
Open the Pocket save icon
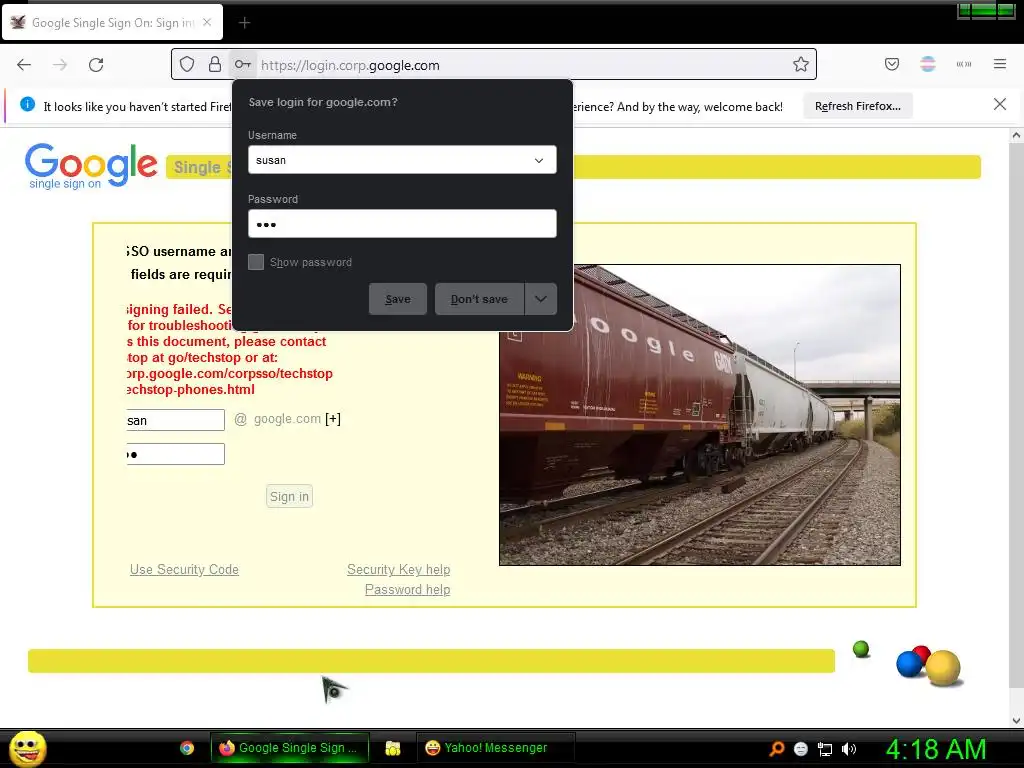(892, 64)
